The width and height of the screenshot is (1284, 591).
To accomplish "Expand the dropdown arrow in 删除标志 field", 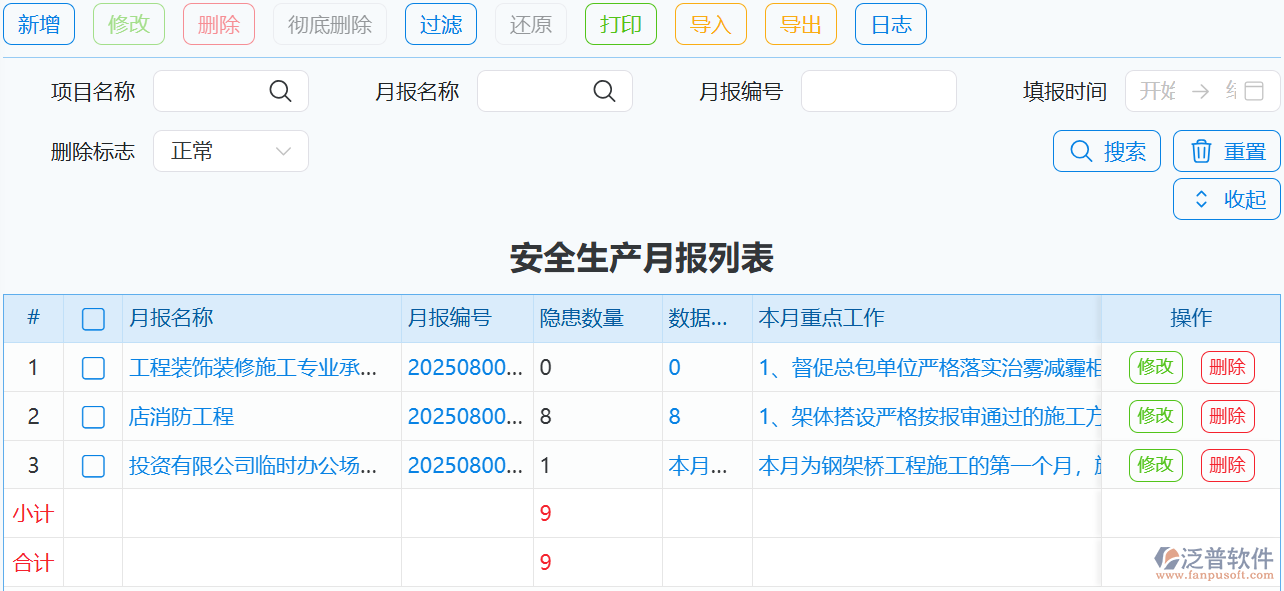I will 283,151.
